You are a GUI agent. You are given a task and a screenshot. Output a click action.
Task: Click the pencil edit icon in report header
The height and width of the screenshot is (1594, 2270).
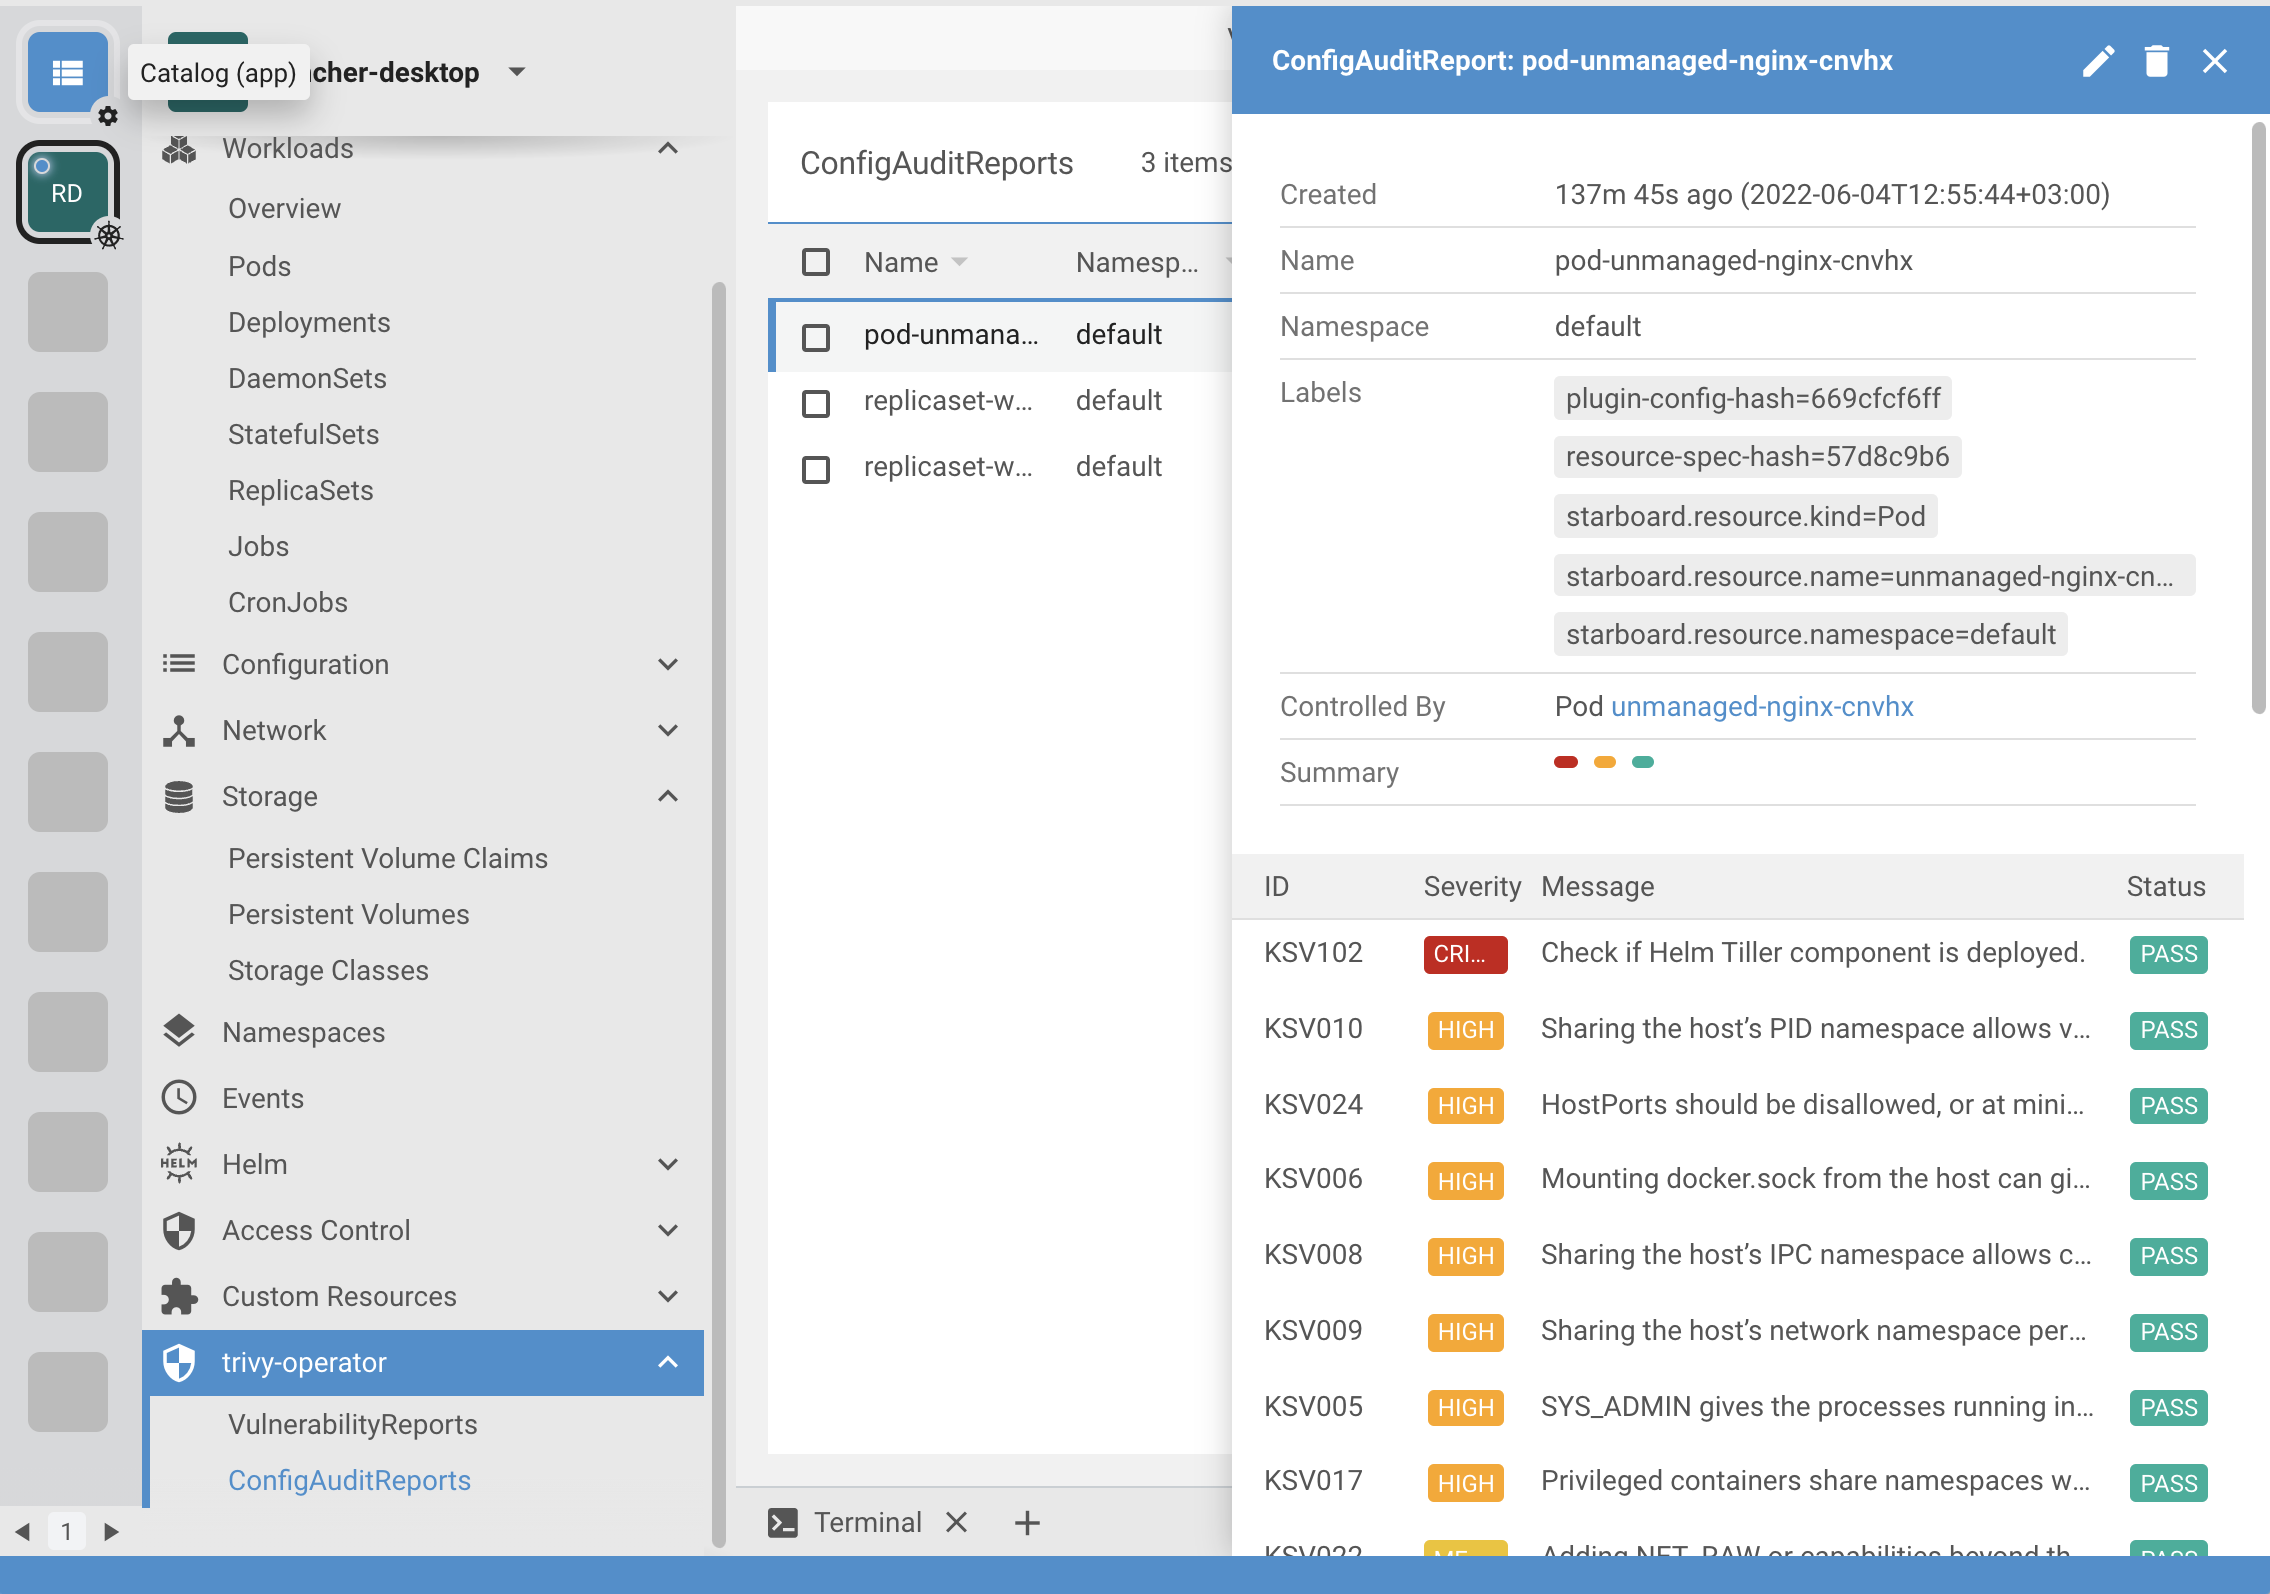point(2098,61)
